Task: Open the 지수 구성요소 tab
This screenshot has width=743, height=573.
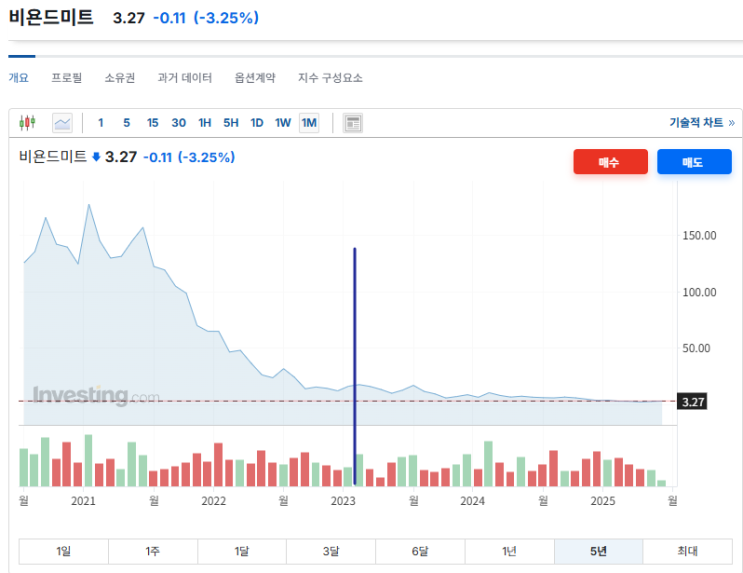Action: pos(330,78)
